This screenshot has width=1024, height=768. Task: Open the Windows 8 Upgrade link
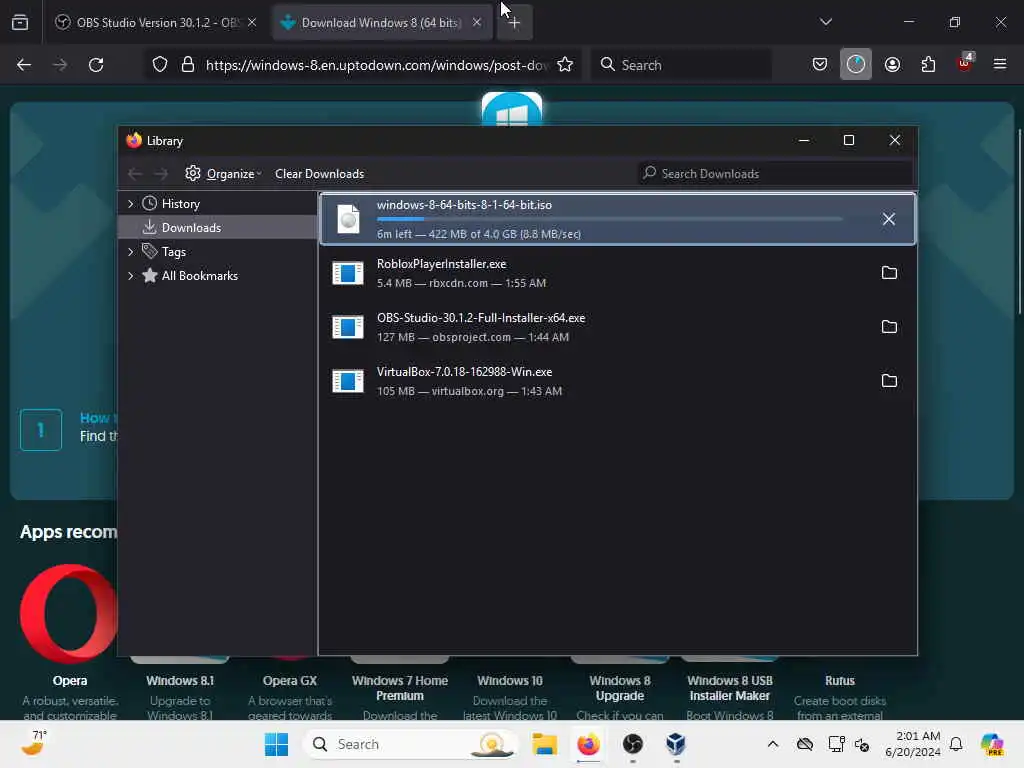click(x=620, y=690)
